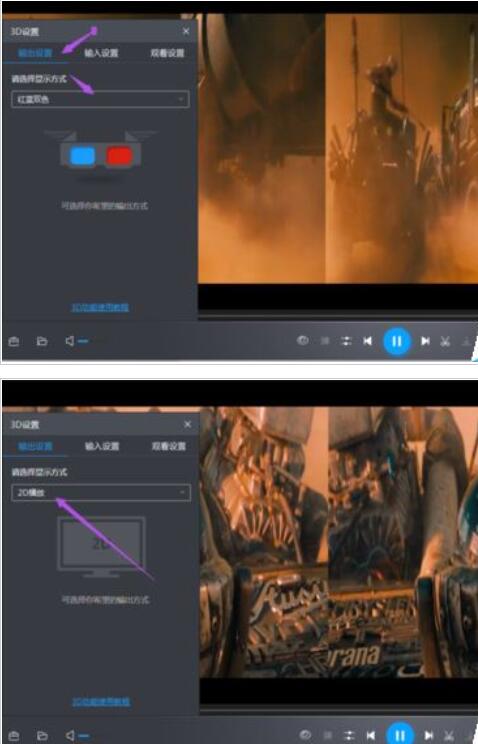
Task: Toggle the 3D eye icon in the 2D播放 player
Action: pos(305,735)
